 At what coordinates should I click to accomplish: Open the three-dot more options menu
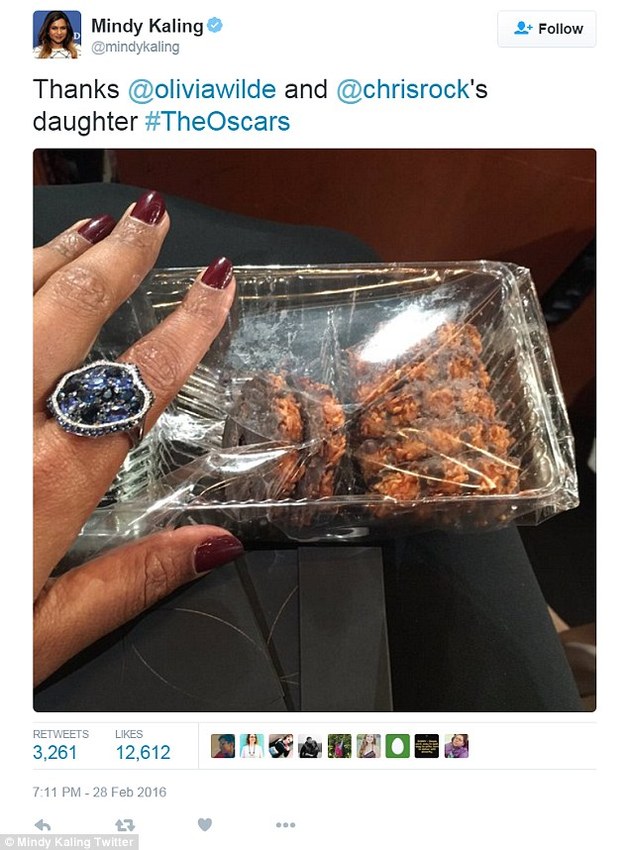pos(285,825)
